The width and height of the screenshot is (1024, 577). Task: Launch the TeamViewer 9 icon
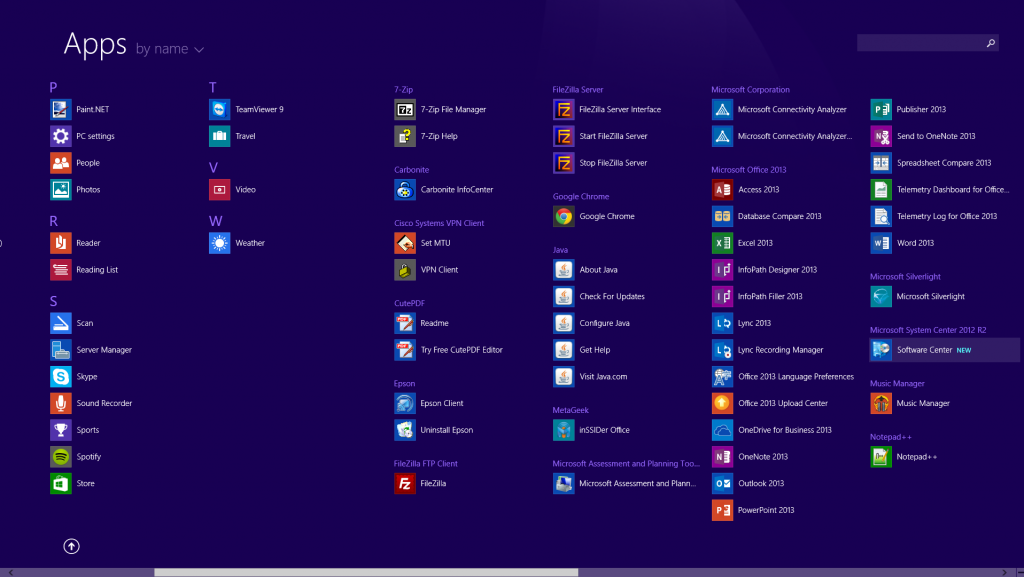tap(219, 110)
